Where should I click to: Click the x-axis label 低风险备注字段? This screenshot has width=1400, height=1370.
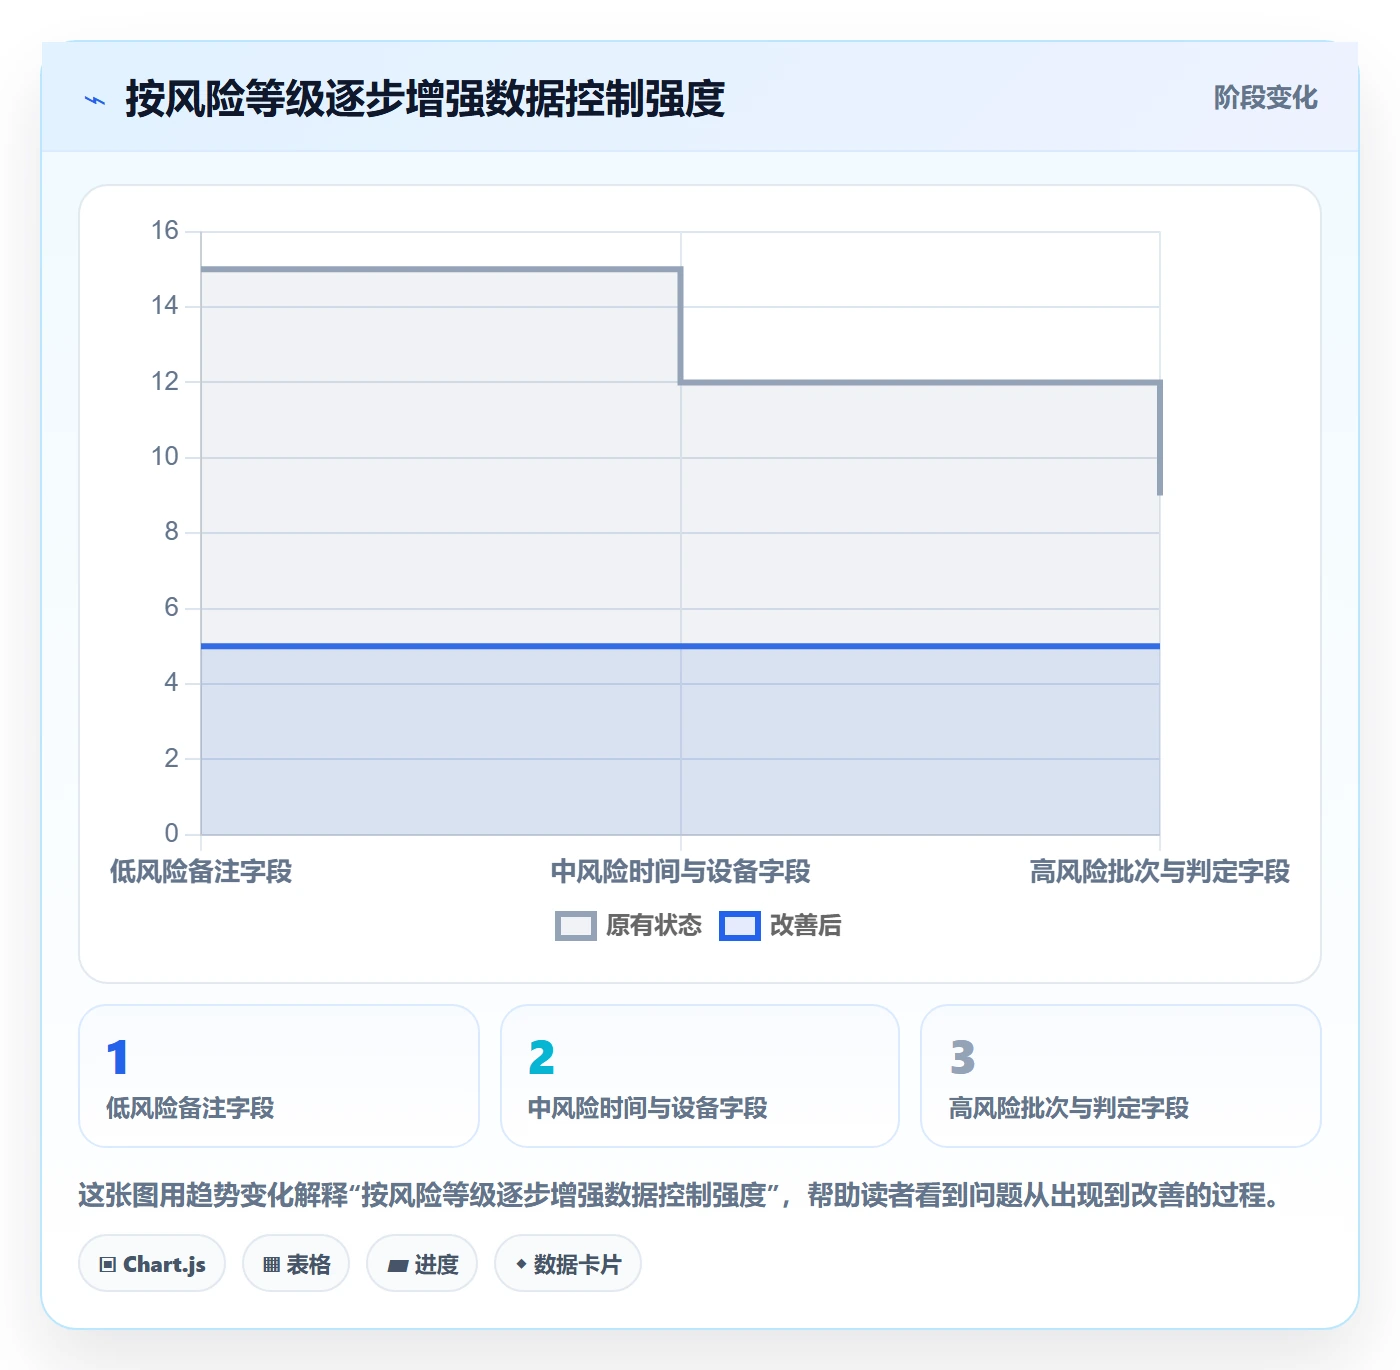201,872
